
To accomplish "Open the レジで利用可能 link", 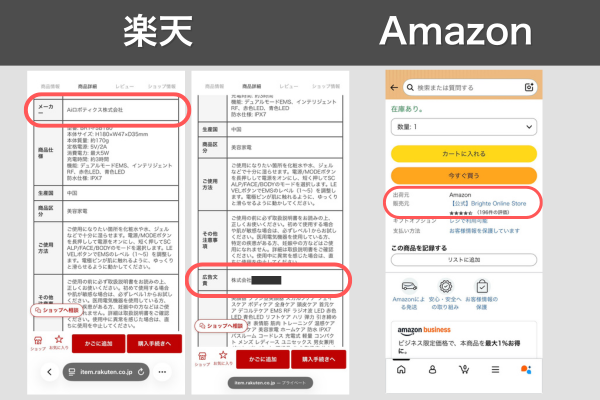I will coord(468,221).
